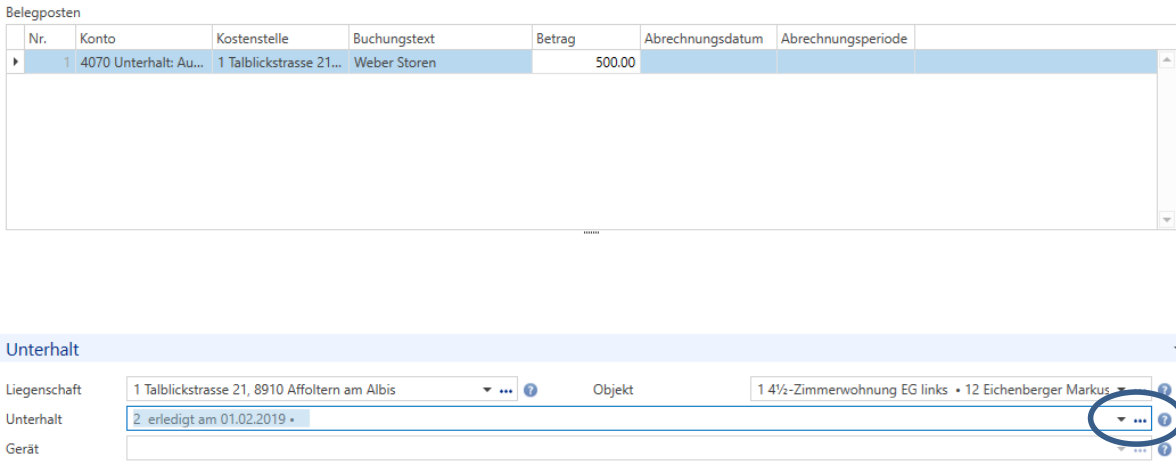This screenshot has width=1176, height=465.
Task: Sort by Abrechnungsdatum column header
Action: tap(708, 38)
